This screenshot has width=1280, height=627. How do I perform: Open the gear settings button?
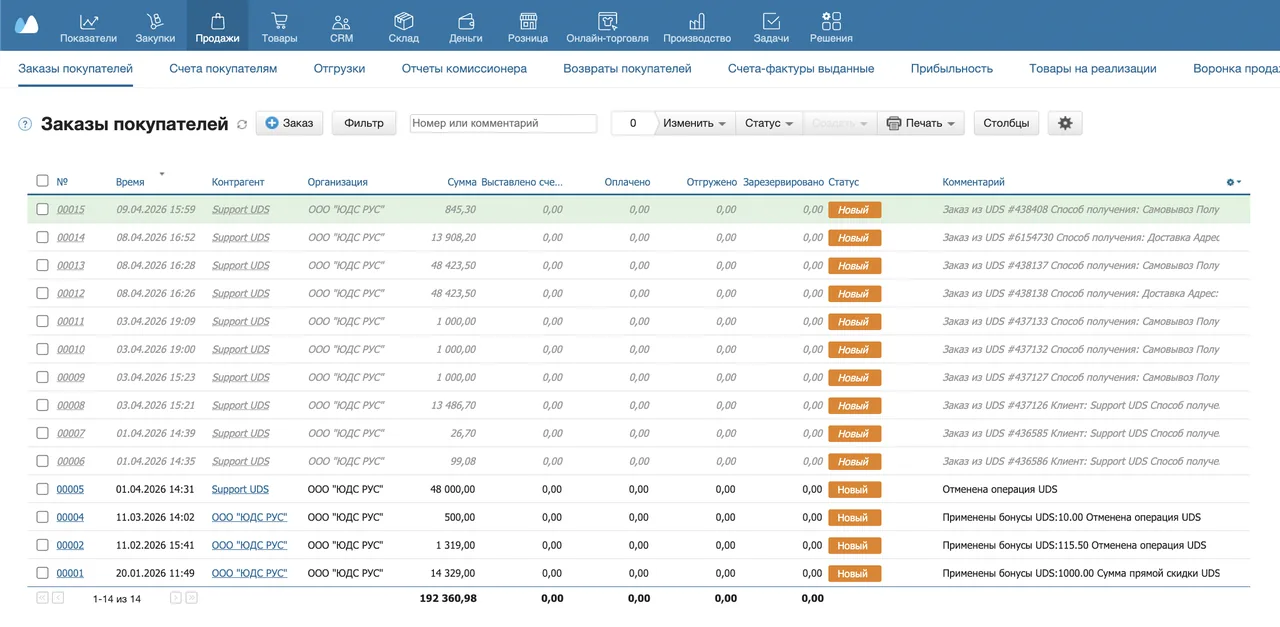1065,123
